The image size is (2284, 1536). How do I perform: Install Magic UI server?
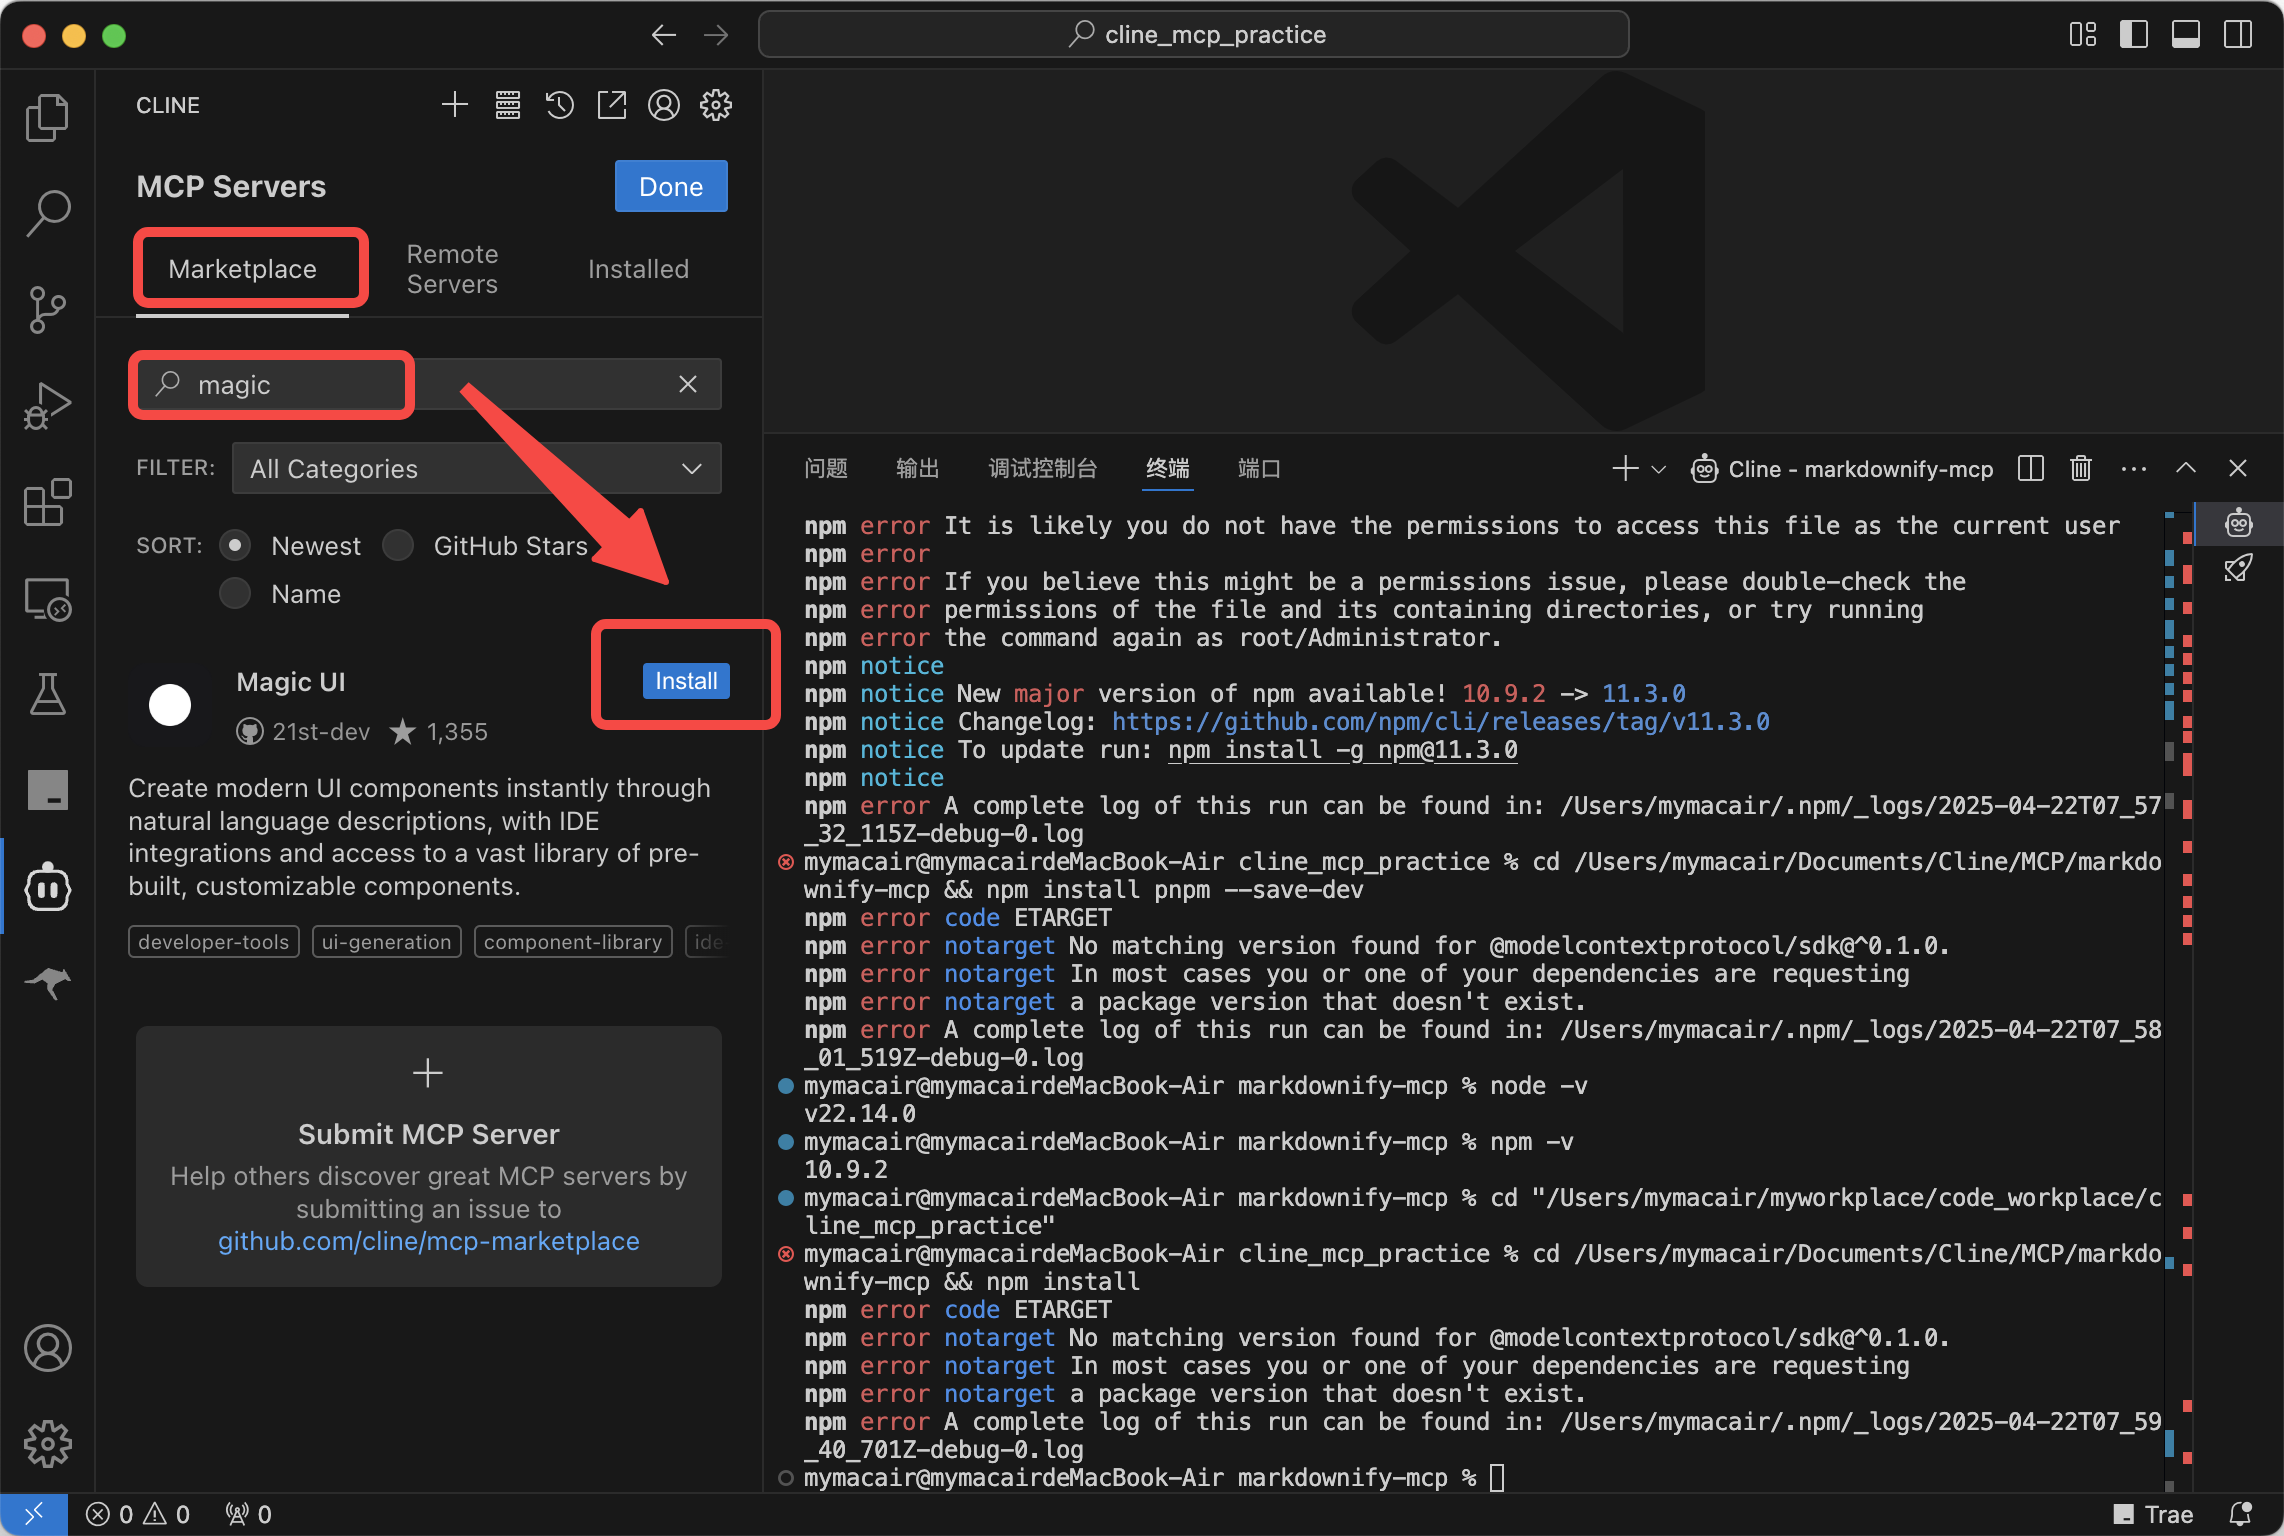(685, 681)
